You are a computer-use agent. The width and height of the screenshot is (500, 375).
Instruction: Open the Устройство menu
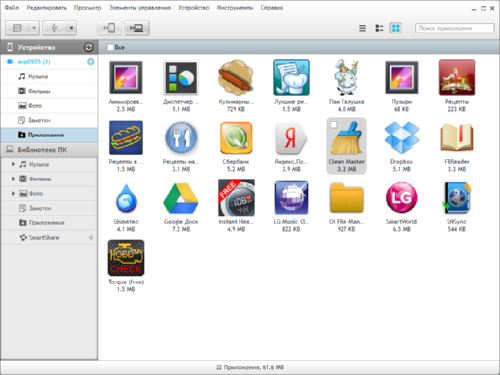pyautogui.click(x=193, y=8)
